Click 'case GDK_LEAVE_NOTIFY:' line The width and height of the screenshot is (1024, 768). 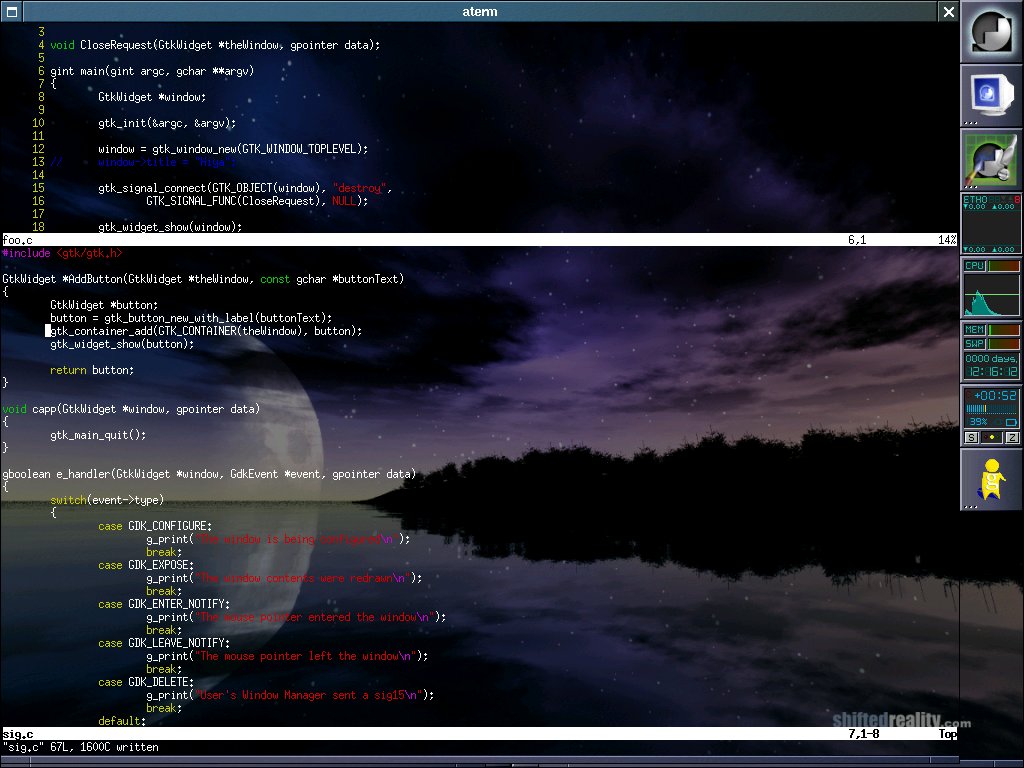pos(164,643)
